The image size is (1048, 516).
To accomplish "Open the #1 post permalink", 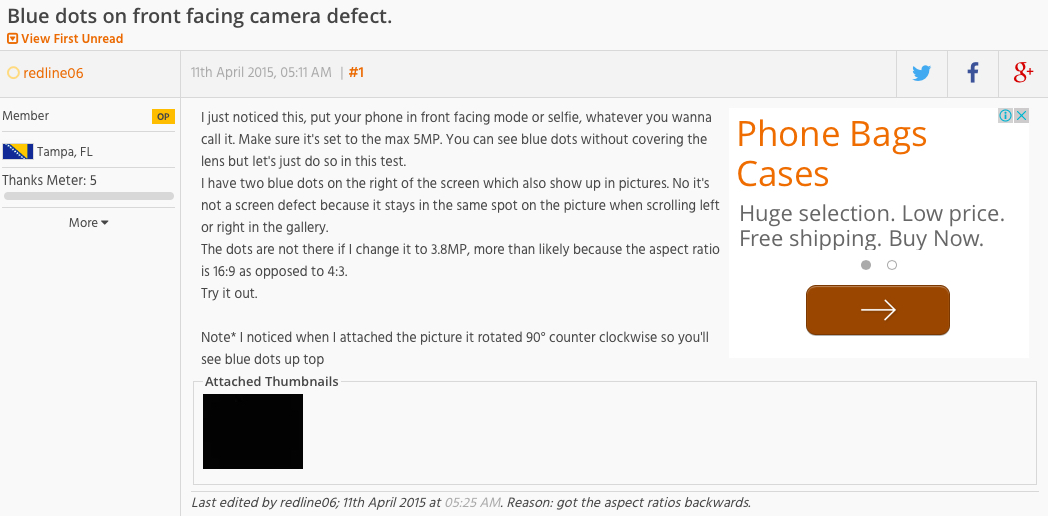I will (x=356, y=73).
